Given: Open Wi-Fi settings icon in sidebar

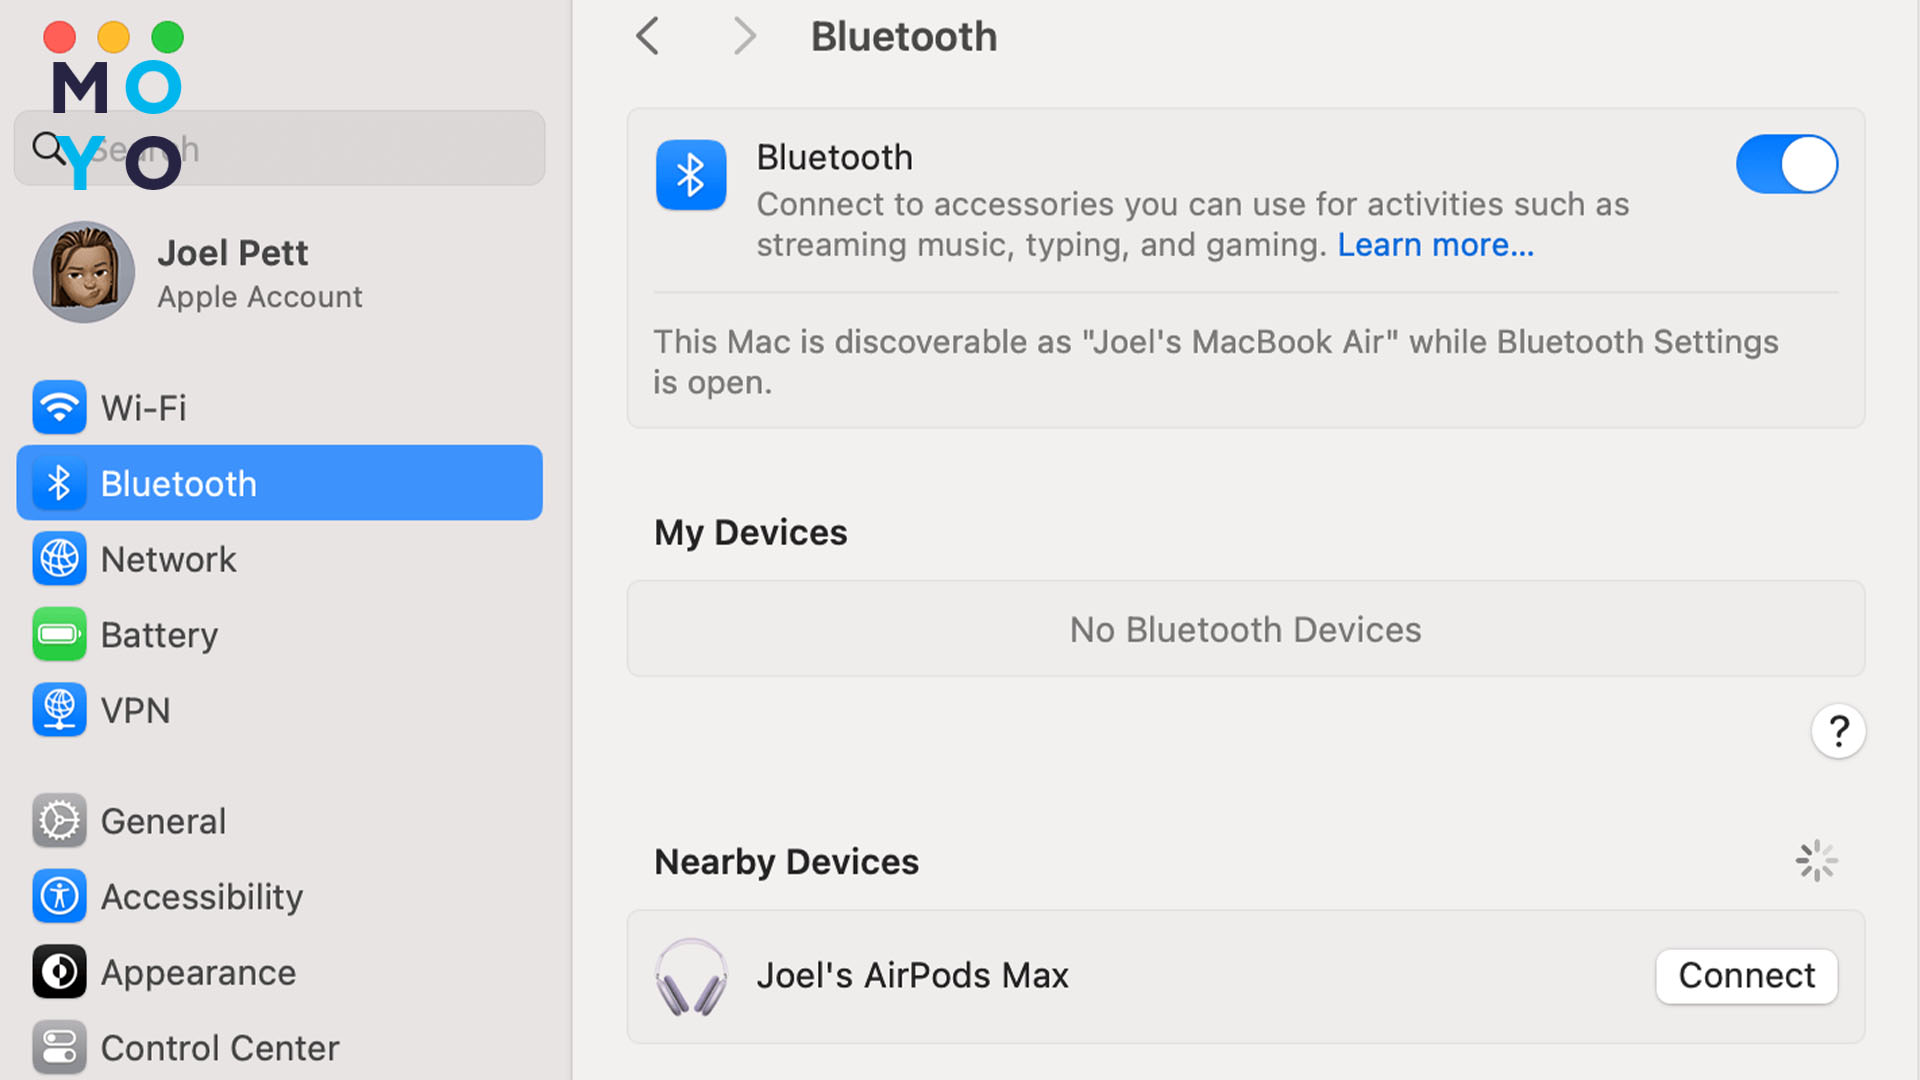Looking at the screenshot, I should pos(59,408).
